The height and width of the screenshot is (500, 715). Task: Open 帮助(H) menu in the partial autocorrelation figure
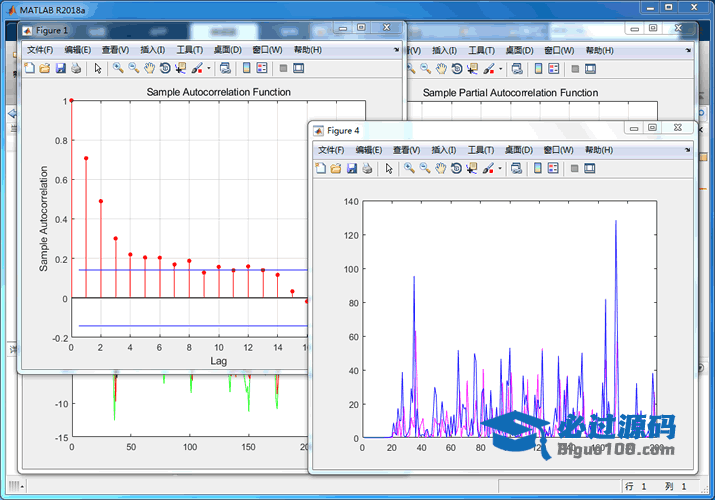pyautogui.click(x=600, y=49)
